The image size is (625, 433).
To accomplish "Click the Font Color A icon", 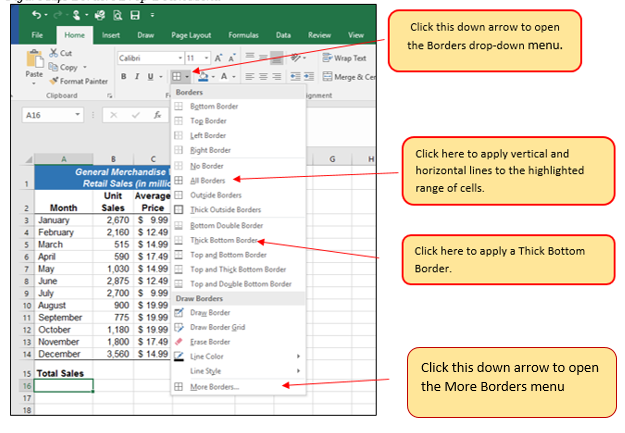I will click(x=224, y=76).
